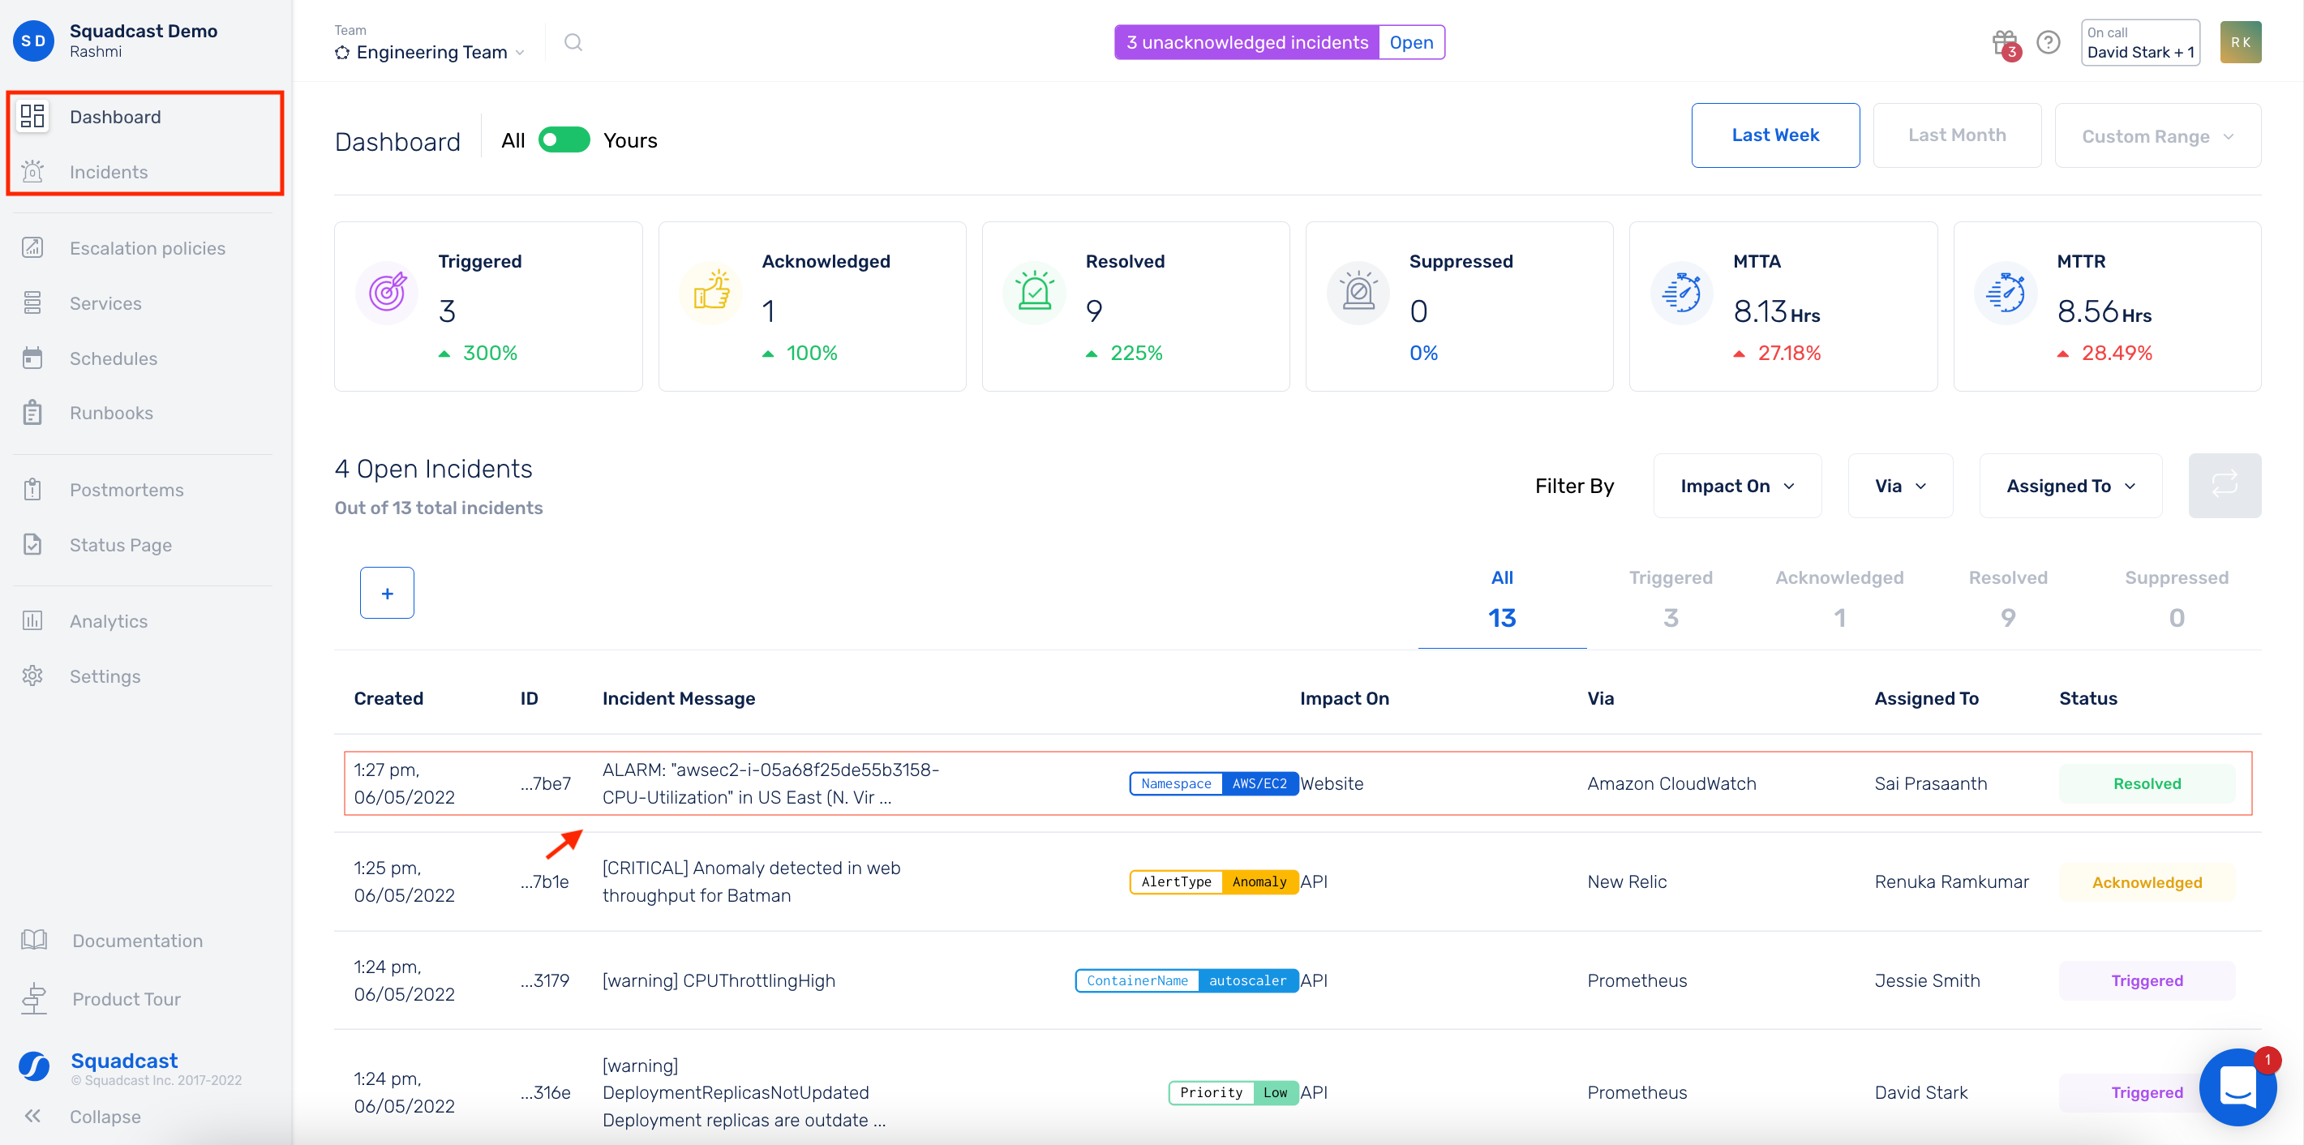Click the 3 unacknowledged incidents banner

click(x=1247, y=42)
